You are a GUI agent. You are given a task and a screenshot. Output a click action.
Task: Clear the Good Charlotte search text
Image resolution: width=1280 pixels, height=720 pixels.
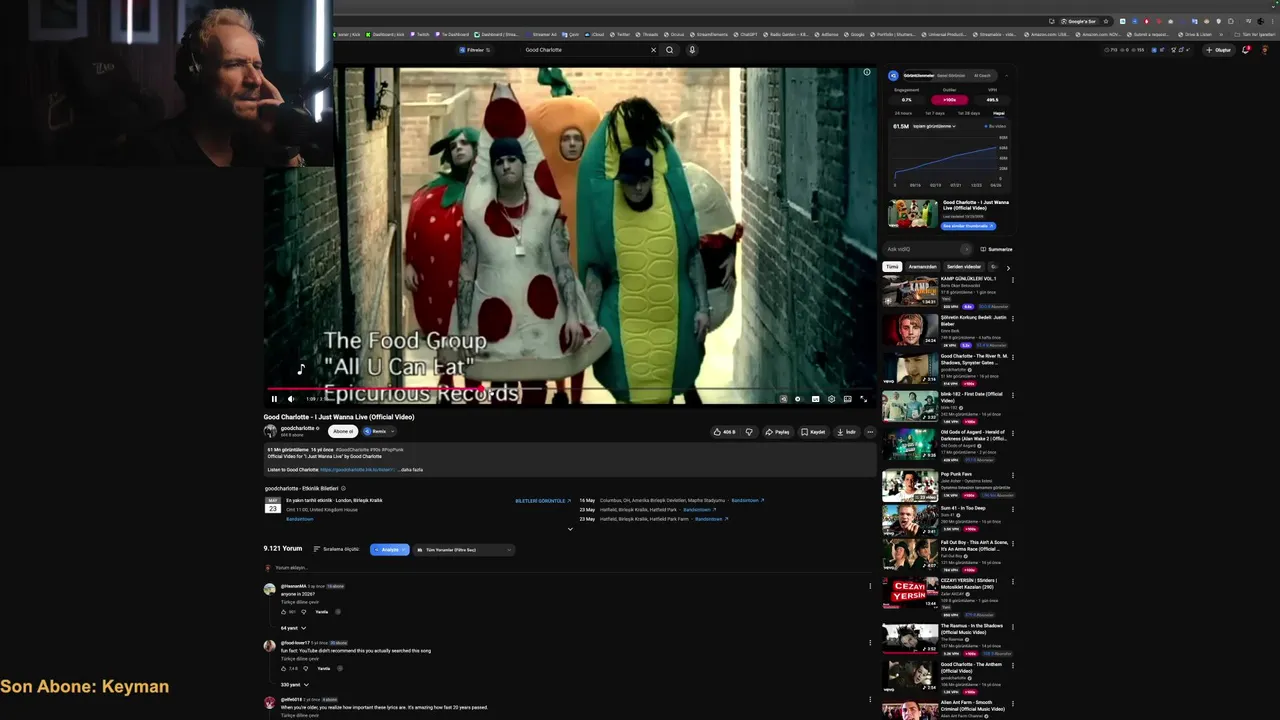654,50
